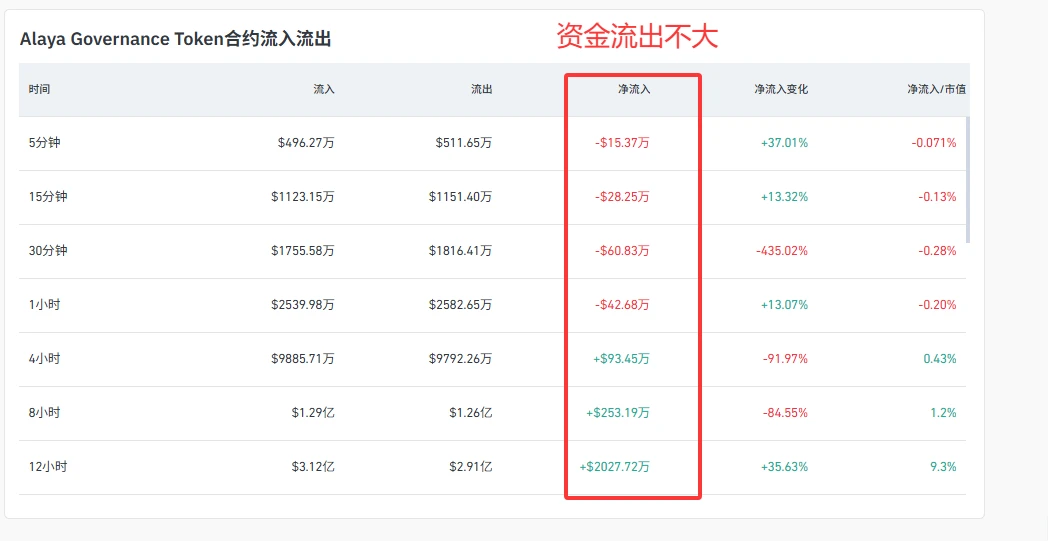Select the 30分钟 row label
The height and width of the screenshot is (541, 1048).
pos(47,251)
